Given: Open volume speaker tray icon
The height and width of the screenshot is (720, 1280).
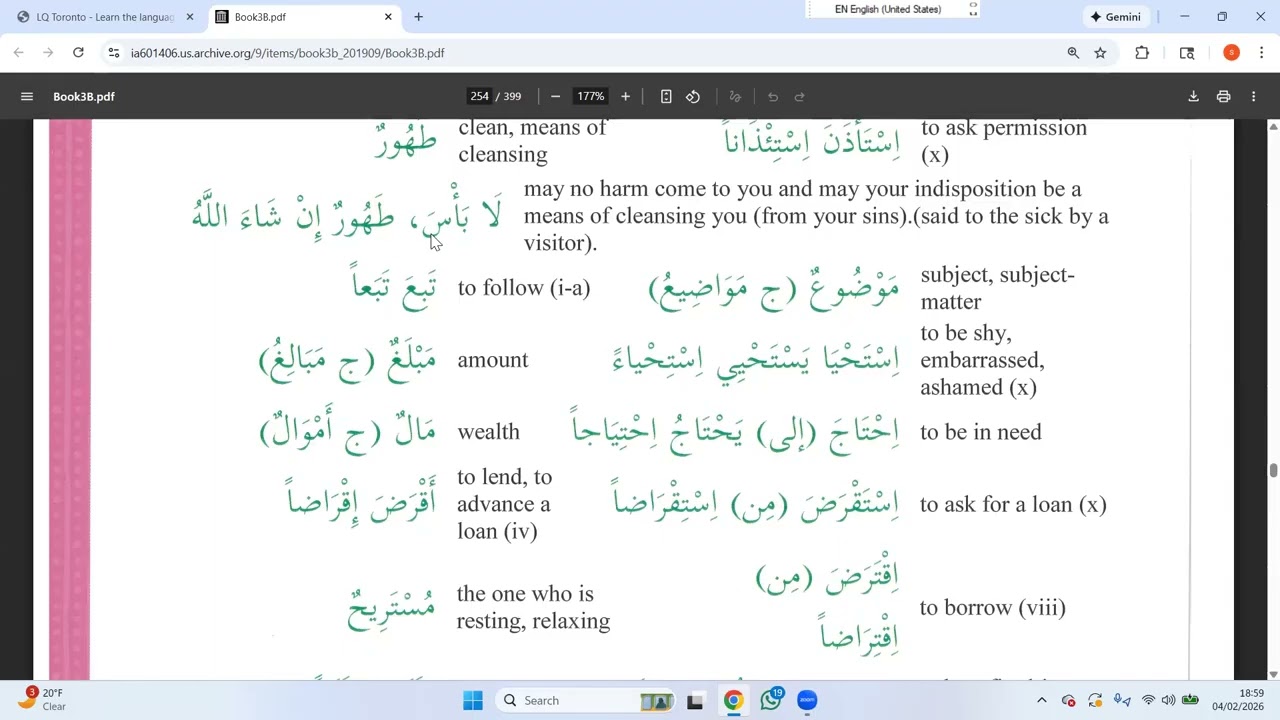Looking at the screenshot, I should (1168, 700).
